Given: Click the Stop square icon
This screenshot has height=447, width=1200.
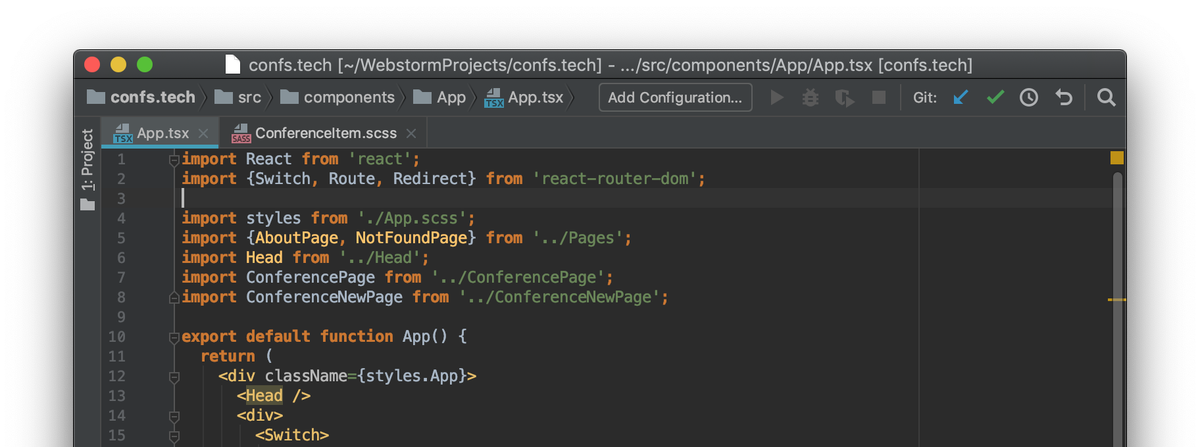Looking at the screenshot, I should (879, 97).
